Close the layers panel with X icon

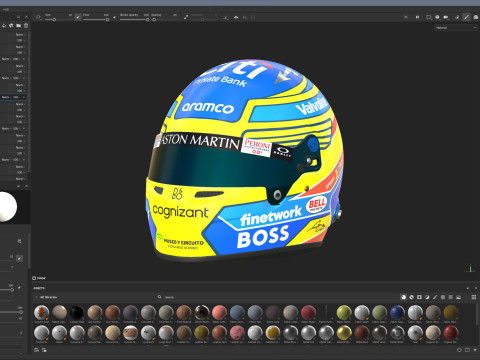tap(27, 17)
